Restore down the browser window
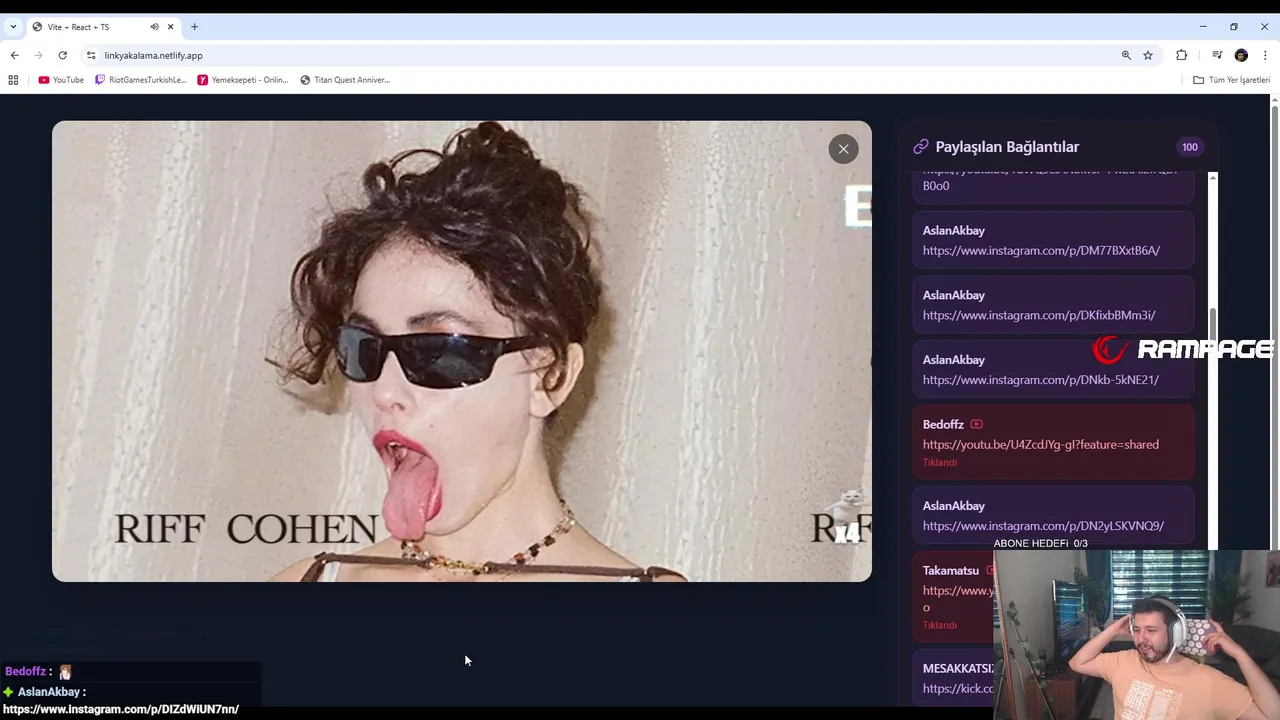Screen dimensions: 1280x720 pos(1234,27)
